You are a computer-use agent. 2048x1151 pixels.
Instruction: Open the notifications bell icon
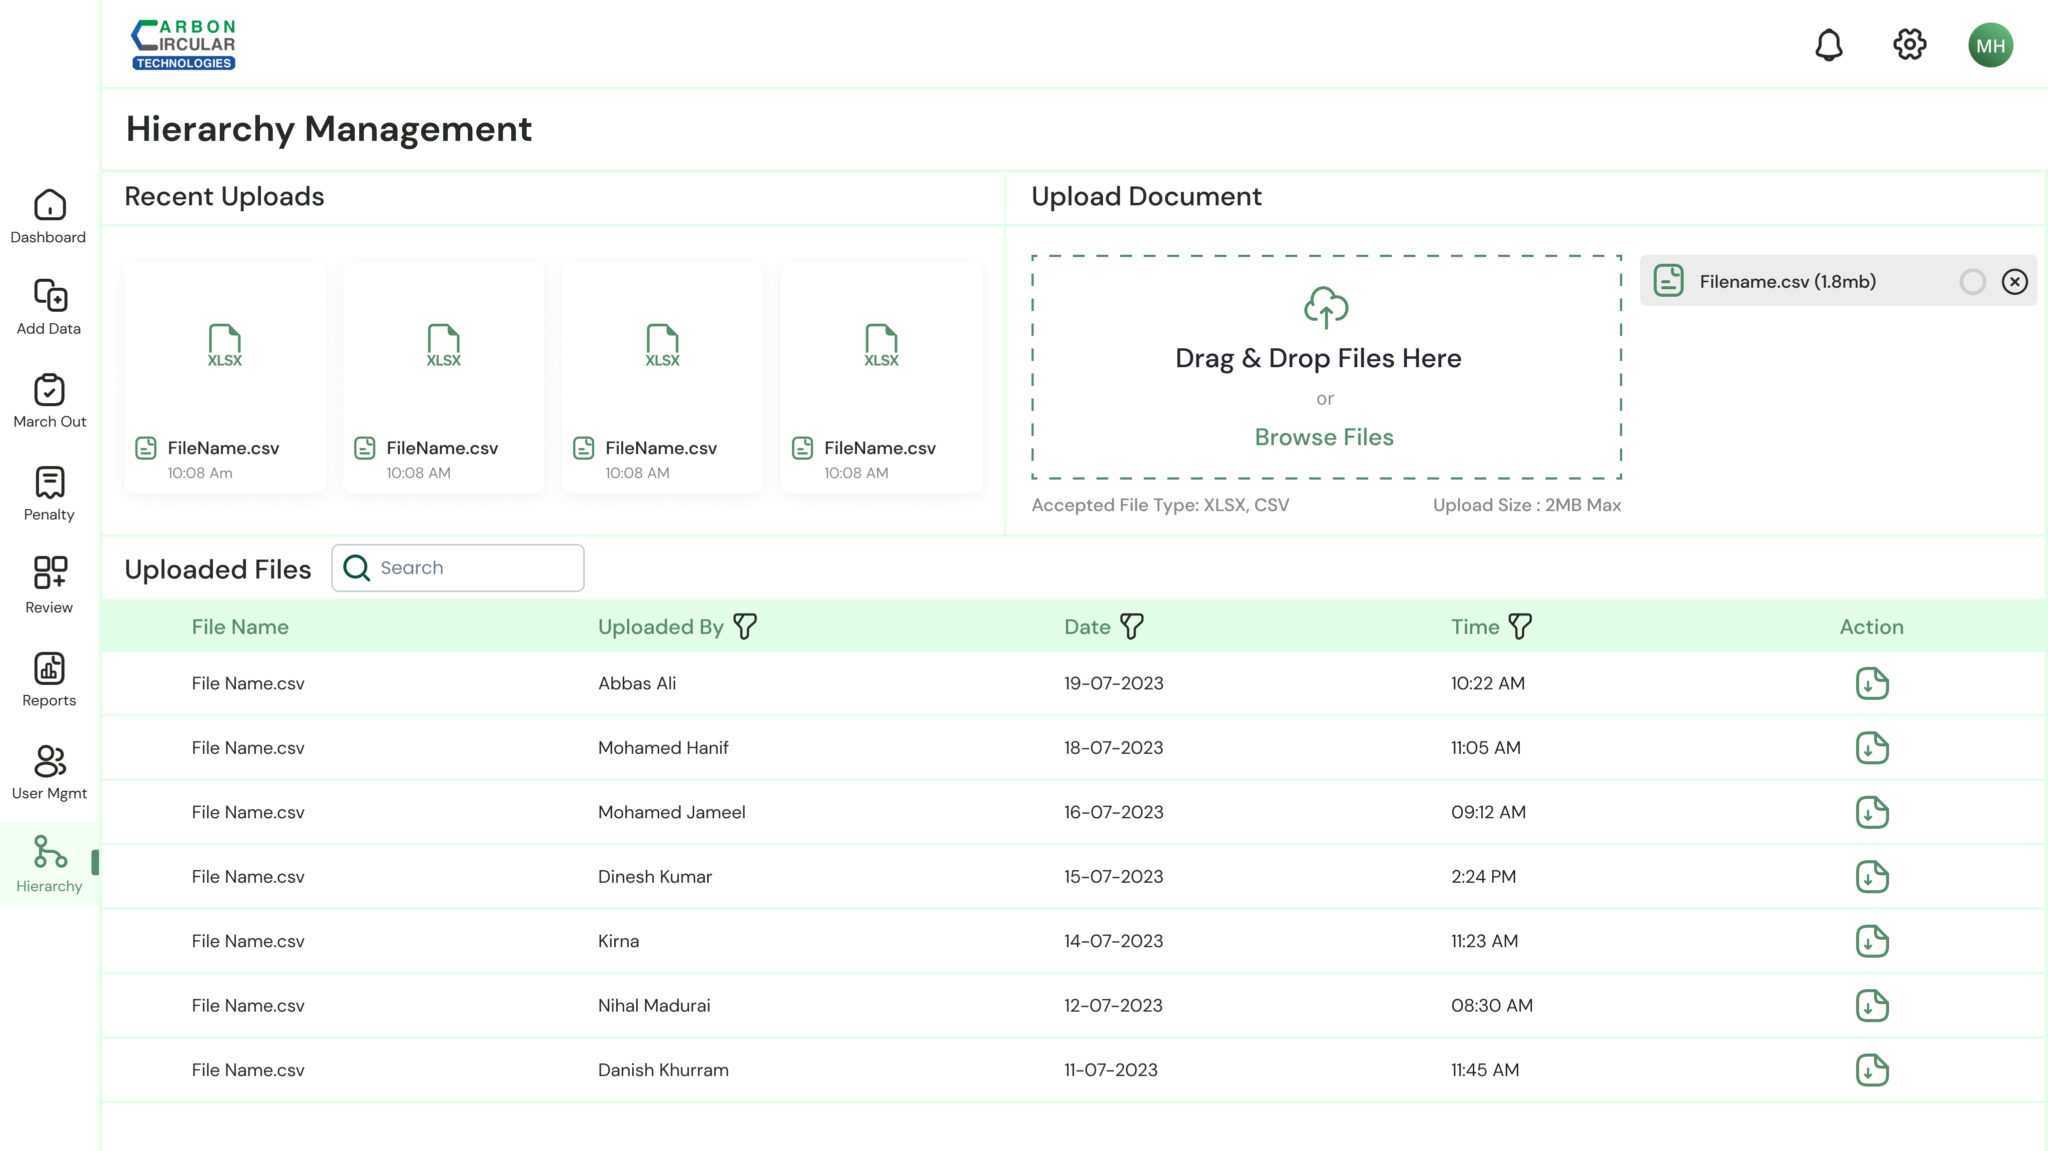tap(1828, 45)
